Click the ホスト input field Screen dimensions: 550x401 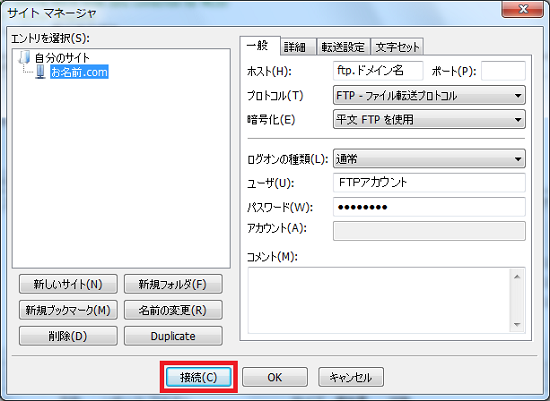click(378, 71)
